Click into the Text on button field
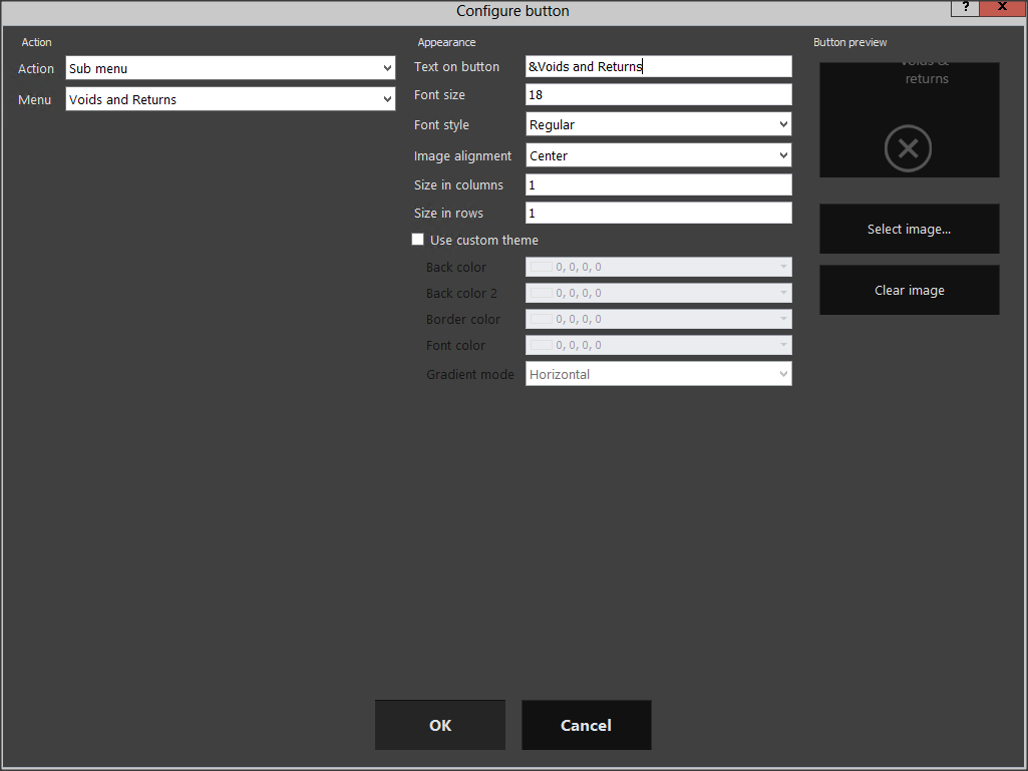Viewport: 1028px width, 771px height. tap(658, 67)
